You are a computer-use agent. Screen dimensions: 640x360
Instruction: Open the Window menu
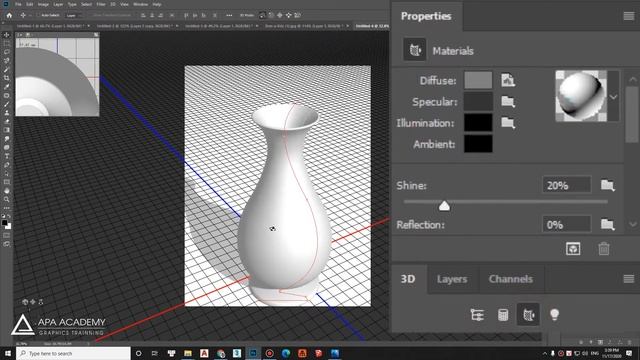(x=140, y=4)
